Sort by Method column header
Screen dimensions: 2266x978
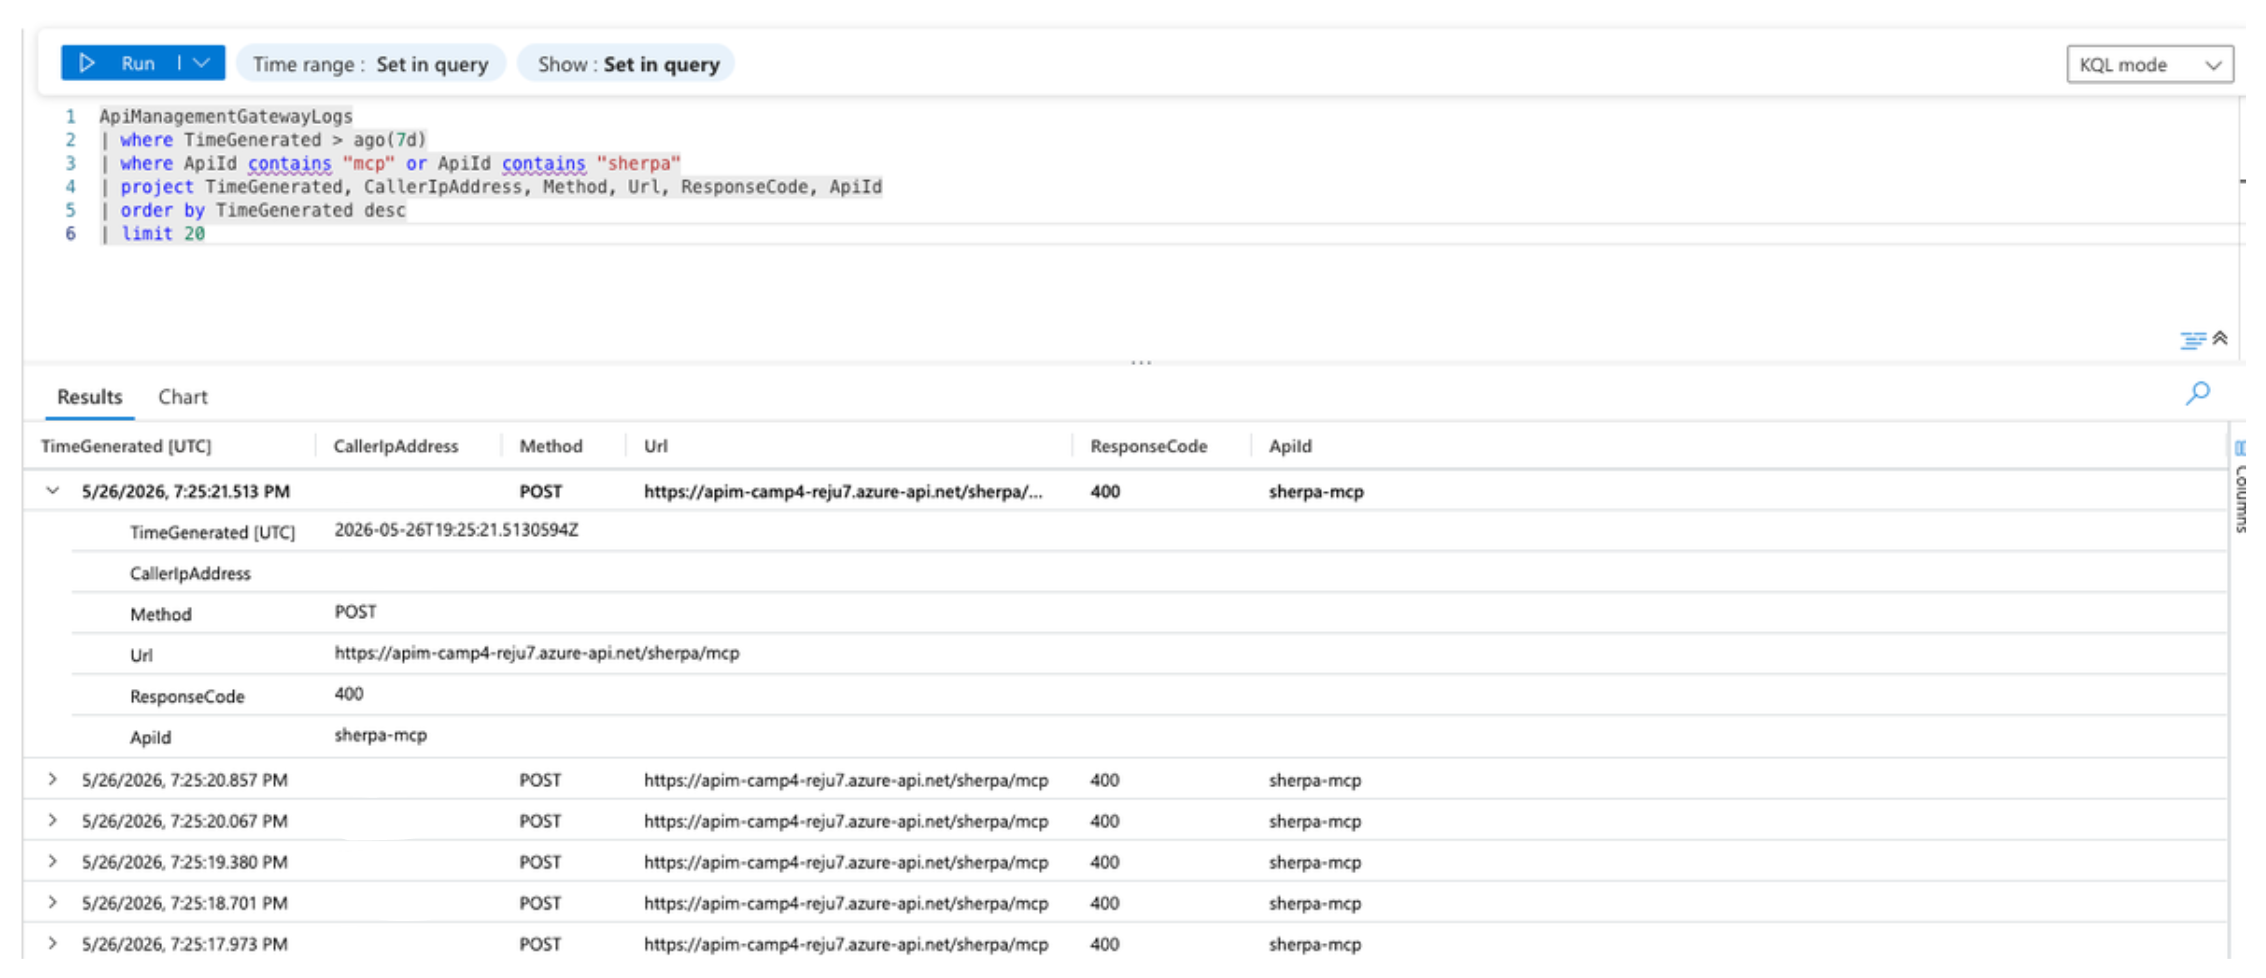tap(551, 446)
